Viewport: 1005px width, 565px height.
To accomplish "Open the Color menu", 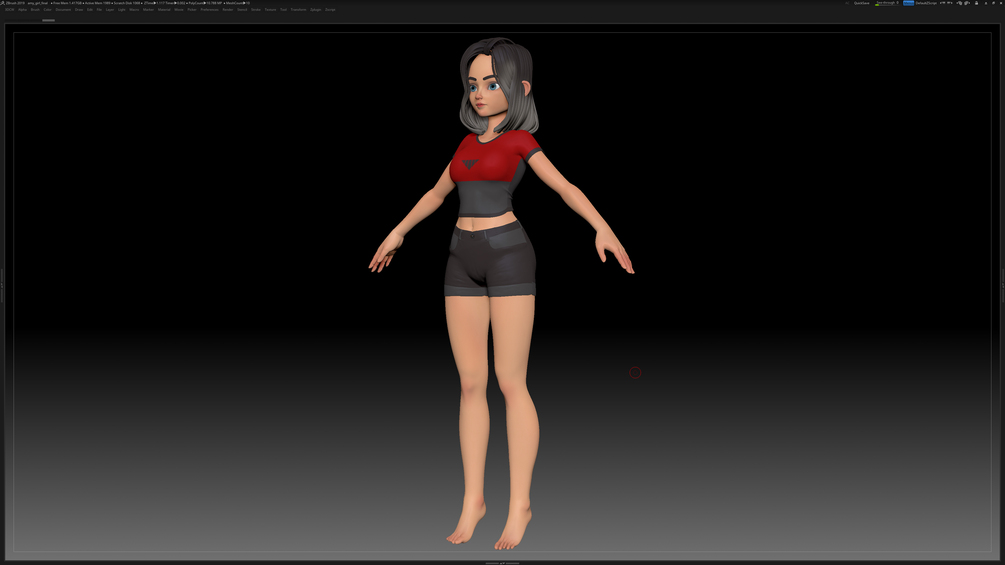I will tap(47, 10).
